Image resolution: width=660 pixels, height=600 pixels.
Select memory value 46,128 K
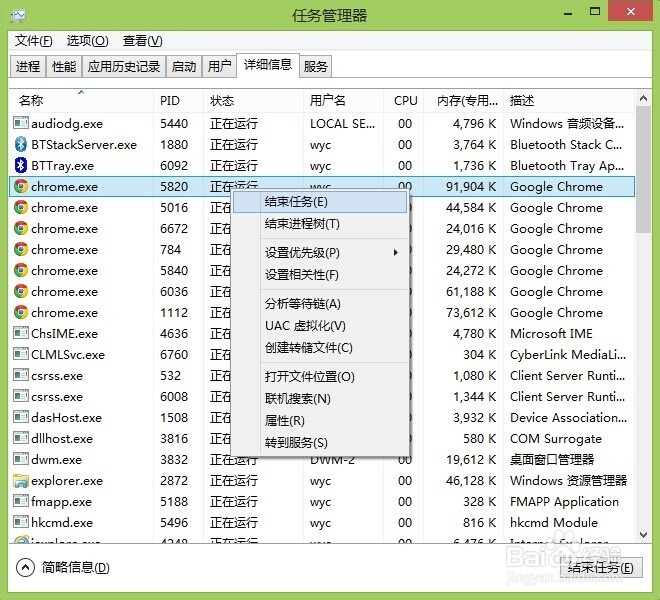[471, 480]
